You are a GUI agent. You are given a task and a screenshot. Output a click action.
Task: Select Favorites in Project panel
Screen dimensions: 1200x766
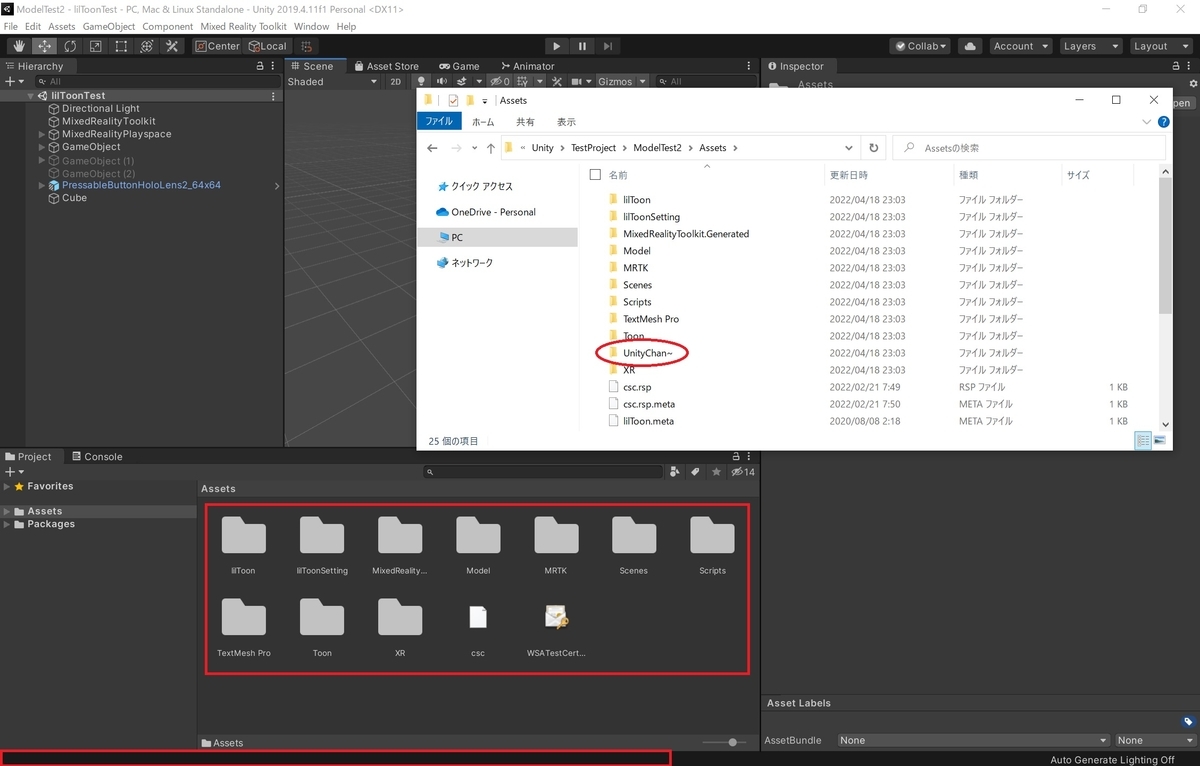50,486
